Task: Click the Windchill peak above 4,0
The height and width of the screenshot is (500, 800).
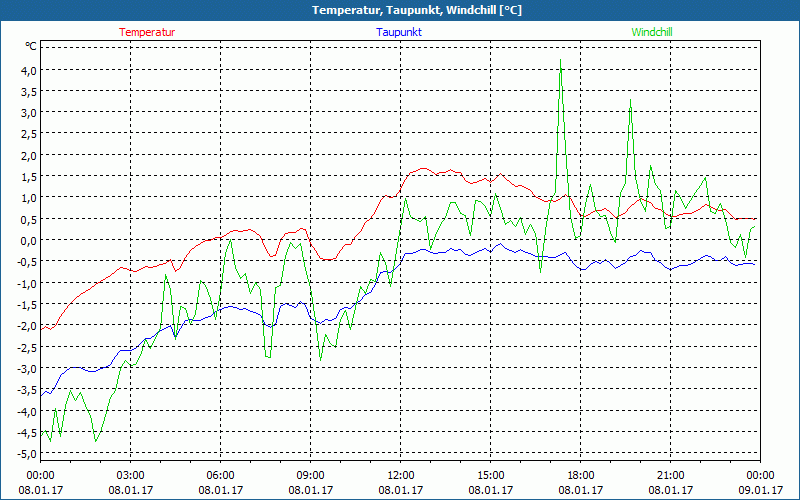Action: pyautogui.click(x=561, y=60)
